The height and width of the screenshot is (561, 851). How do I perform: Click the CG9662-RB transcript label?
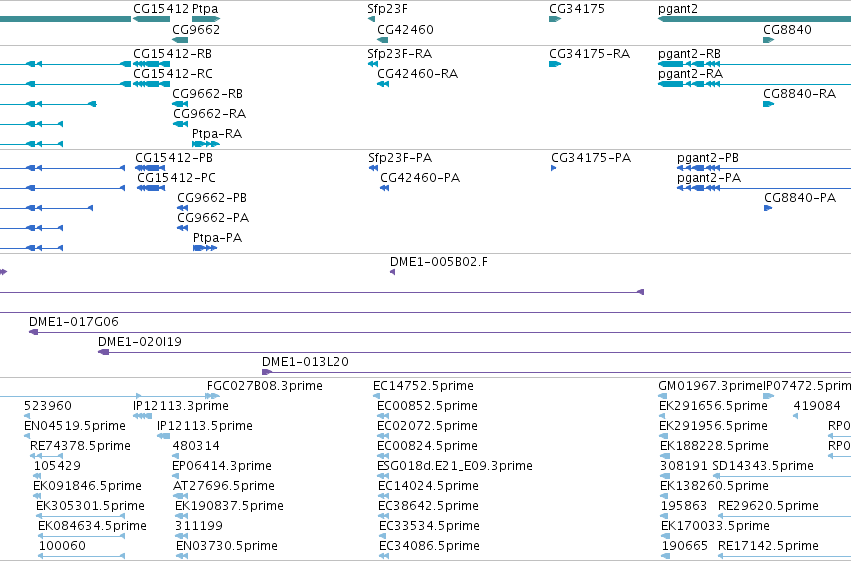click(x=207, y=93)
